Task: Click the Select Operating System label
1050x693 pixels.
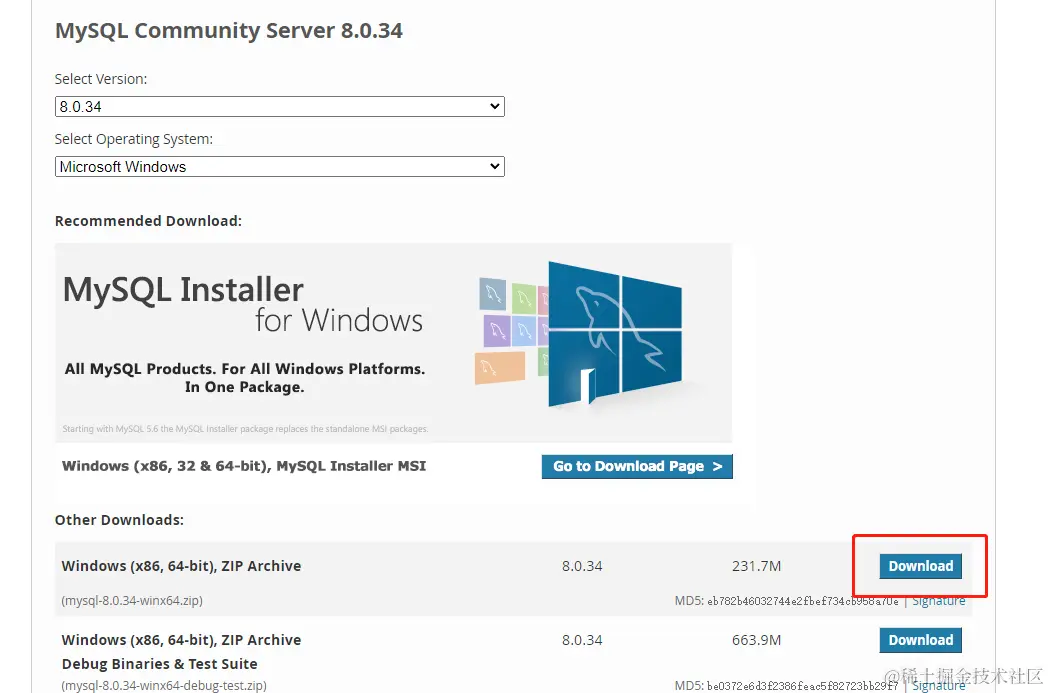Action: 134,139
